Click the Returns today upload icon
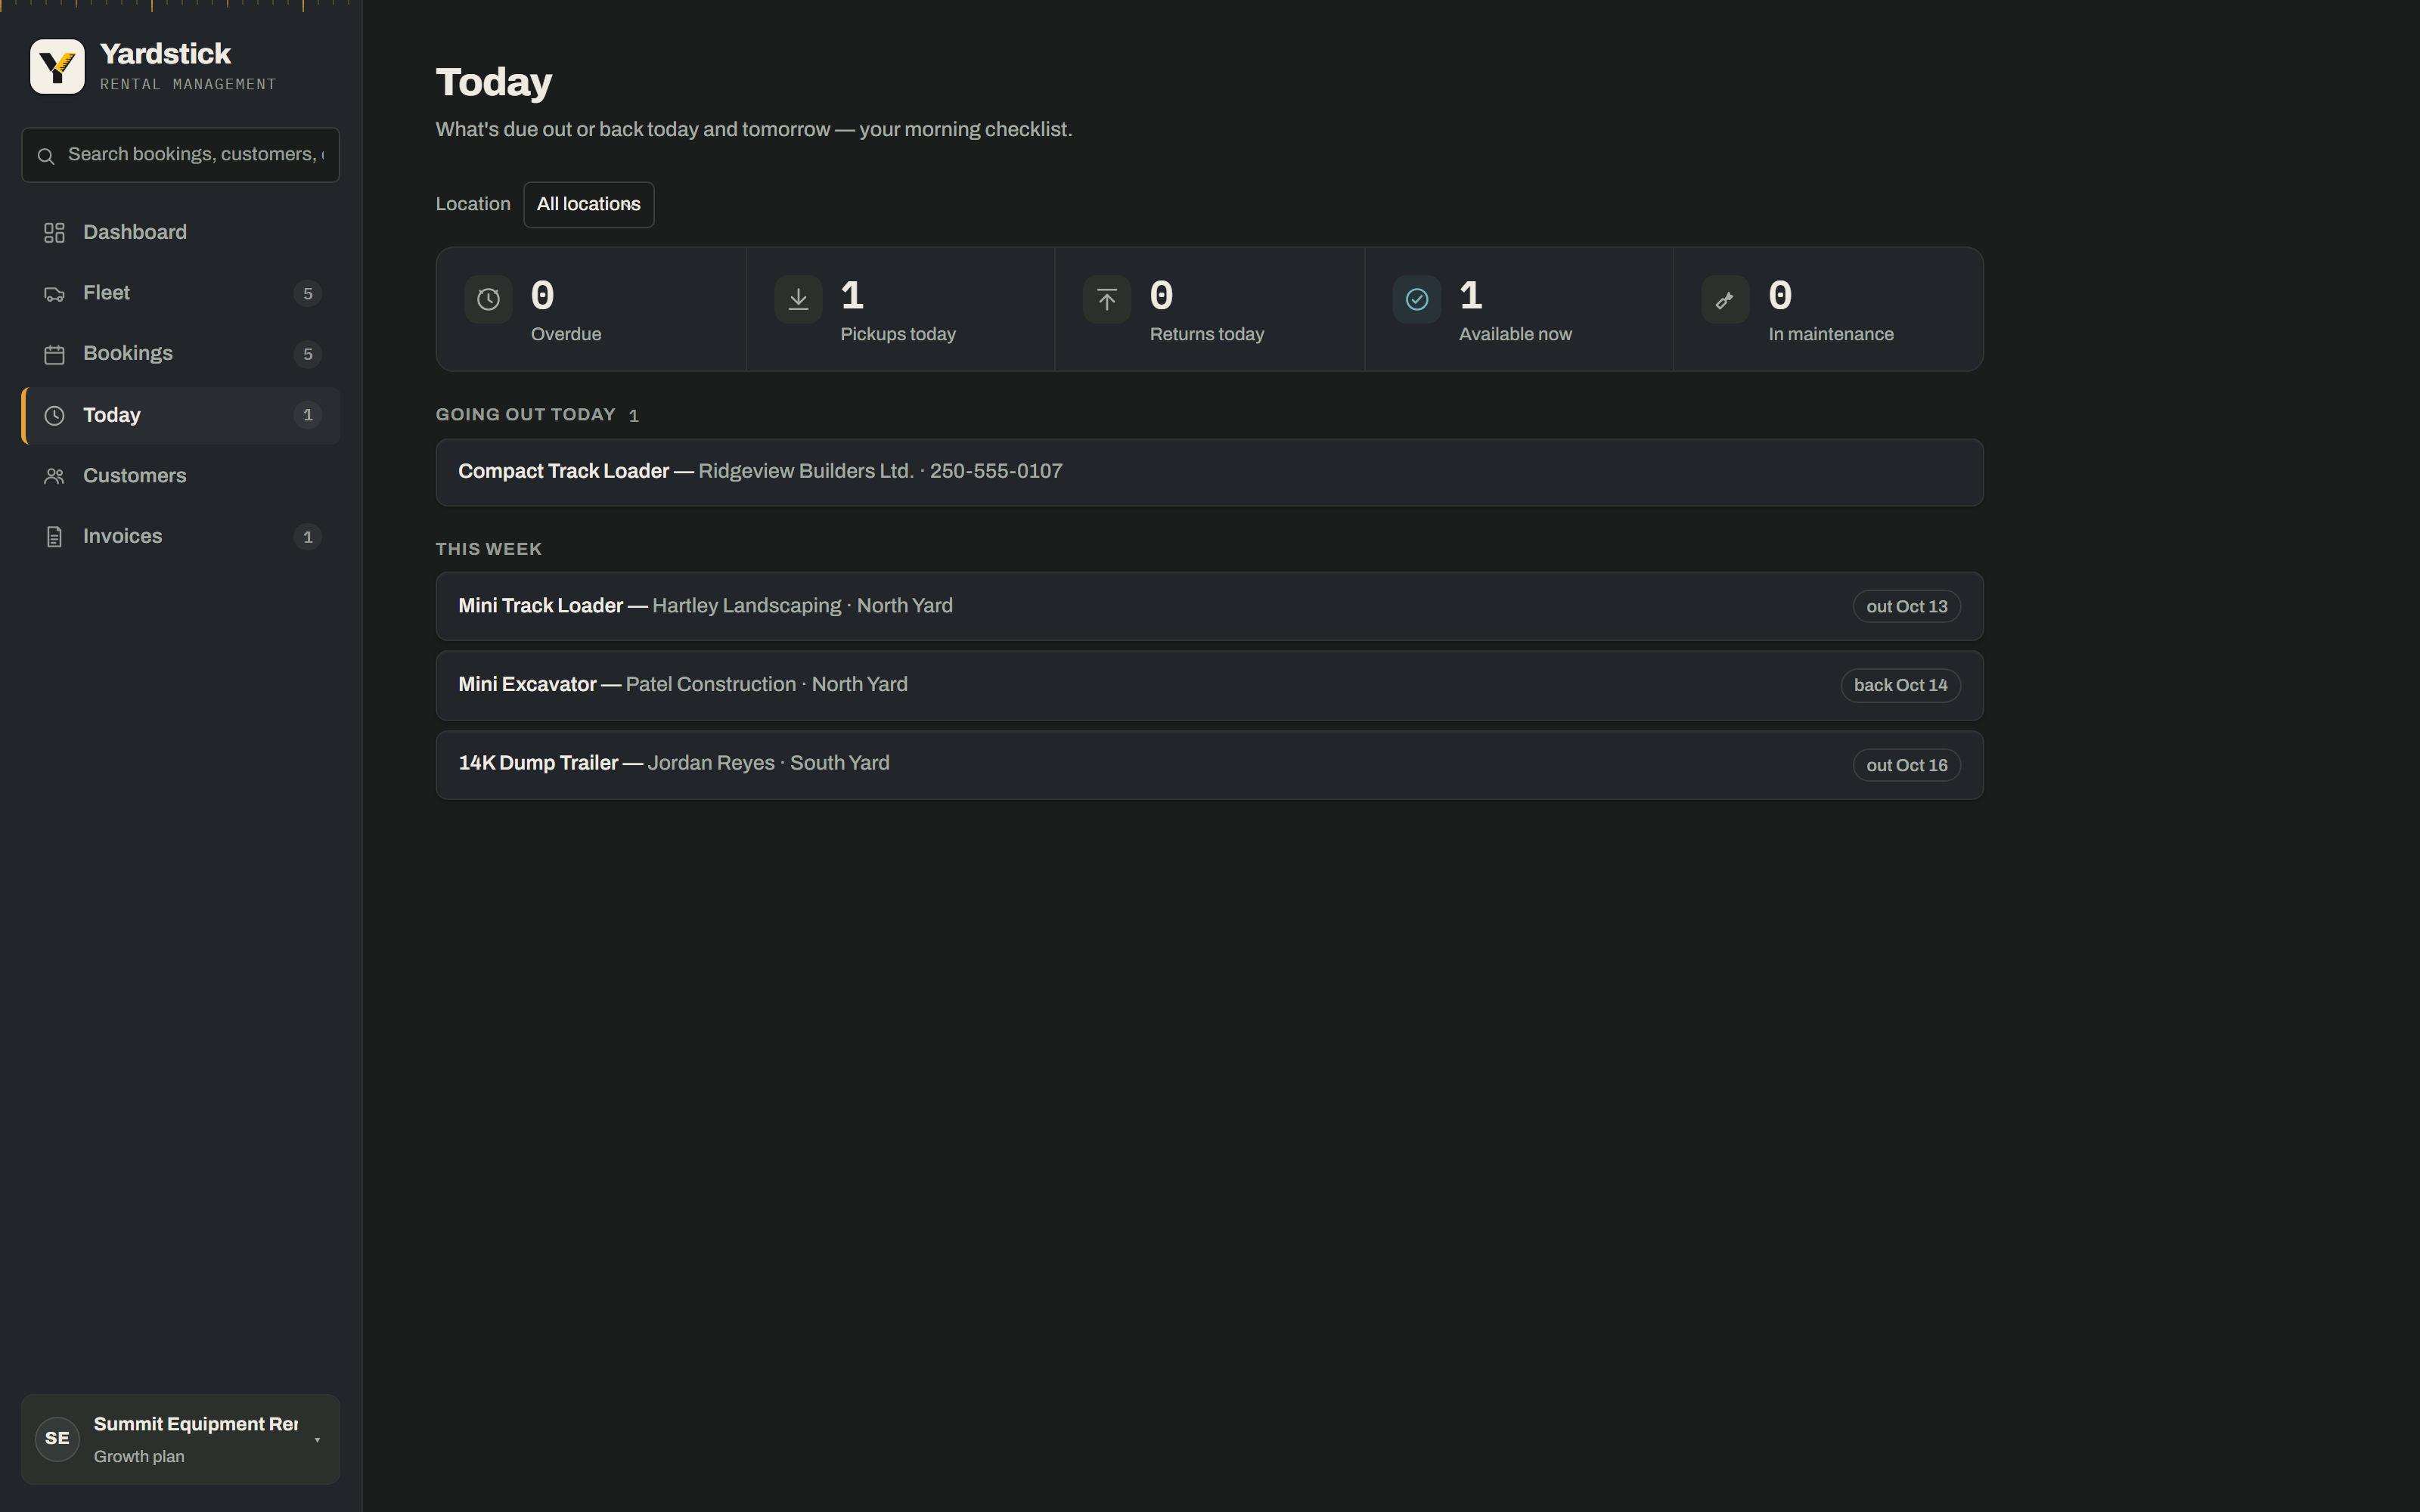Viewport: 2420px width, 1512px height. (1107, 300)
